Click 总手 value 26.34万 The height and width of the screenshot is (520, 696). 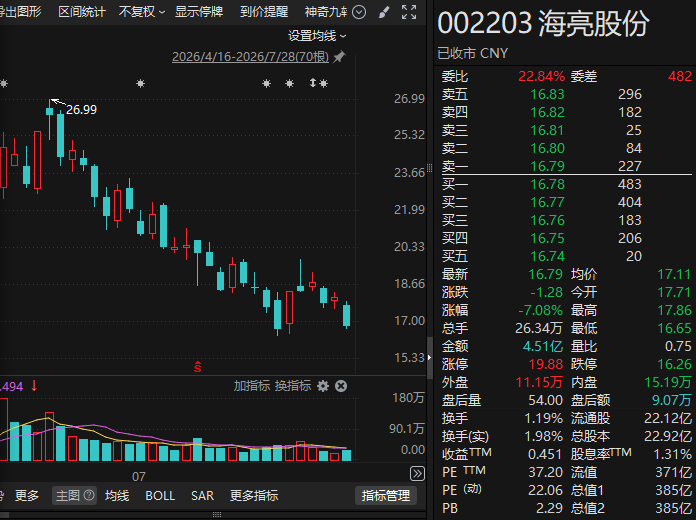539,328
